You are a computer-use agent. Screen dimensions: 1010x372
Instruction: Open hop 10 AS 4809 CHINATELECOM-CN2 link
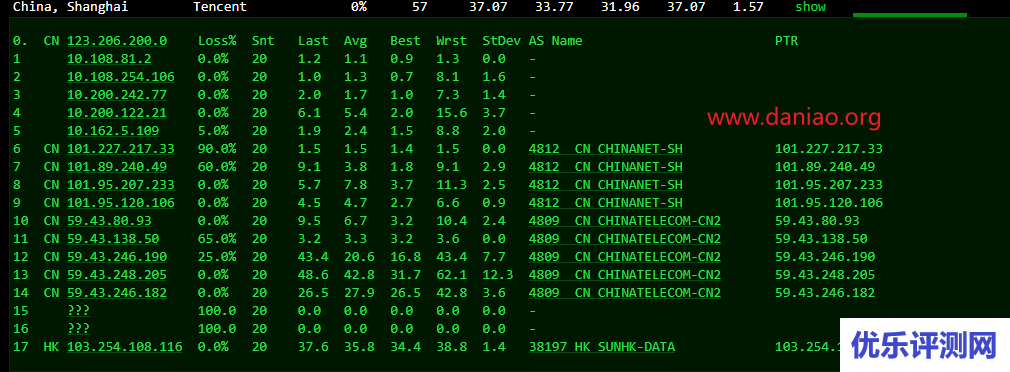(x=625, y=221)
